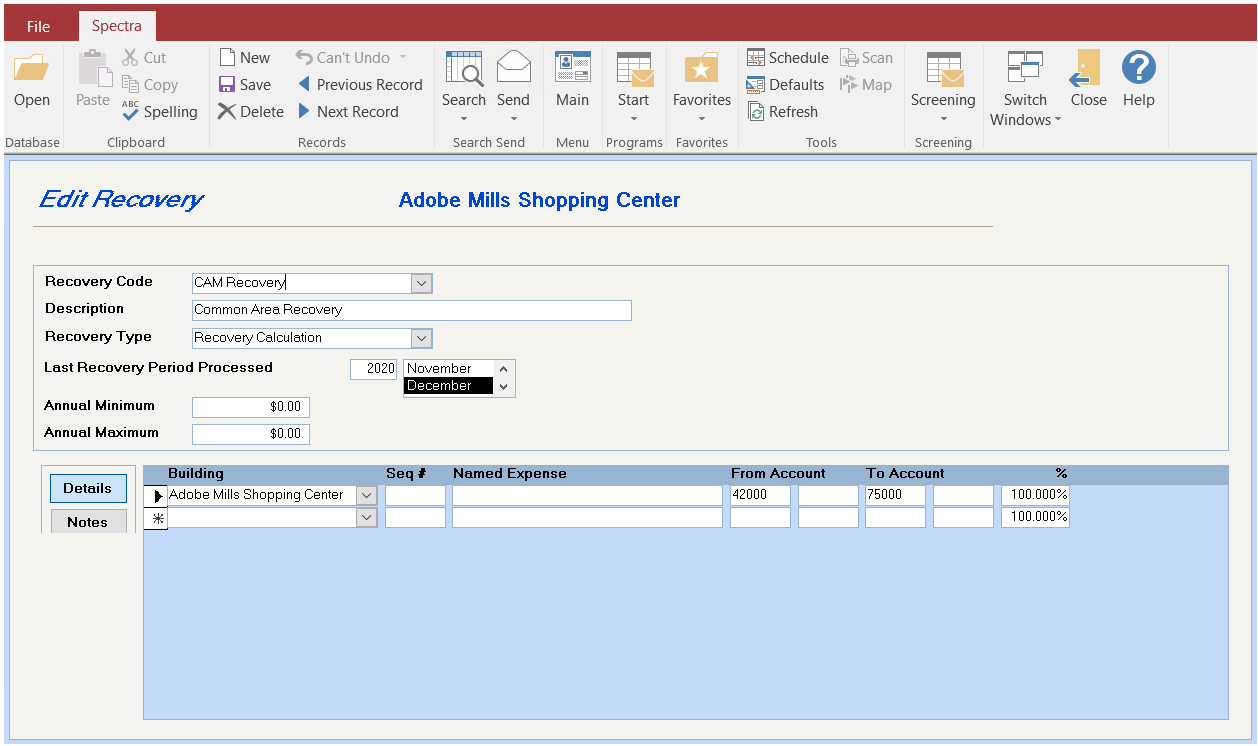Click the Annual Minimum amount field

tap(251, 407)
